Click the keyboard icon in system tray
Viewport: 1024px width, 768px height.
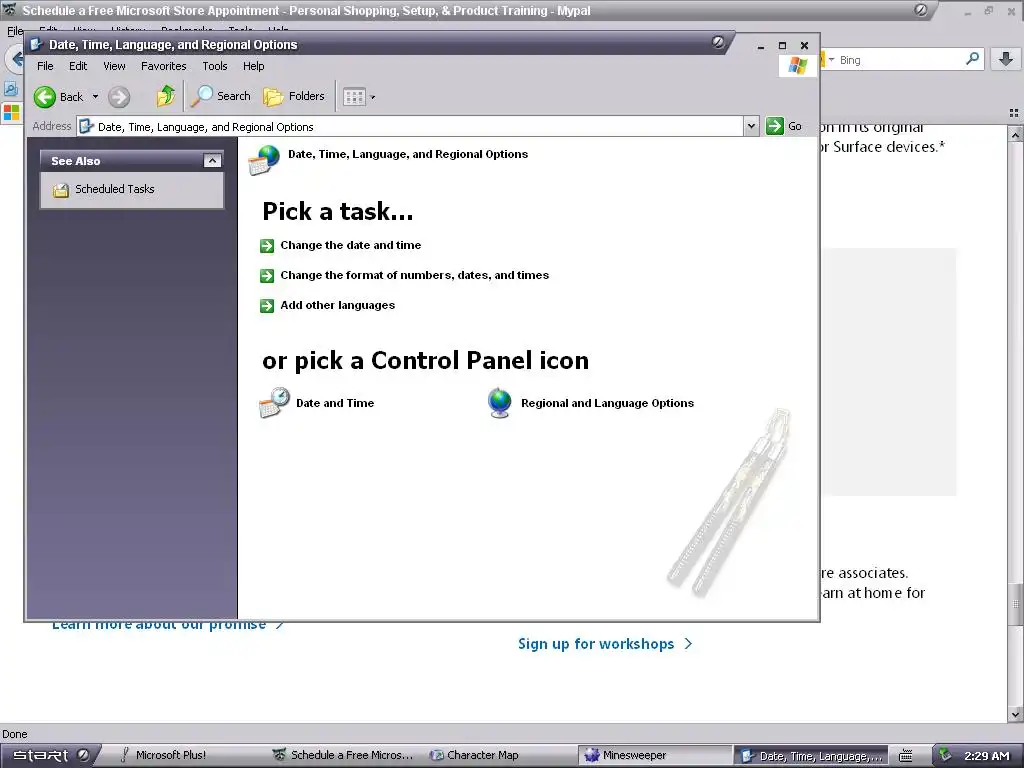coord(905,756)
